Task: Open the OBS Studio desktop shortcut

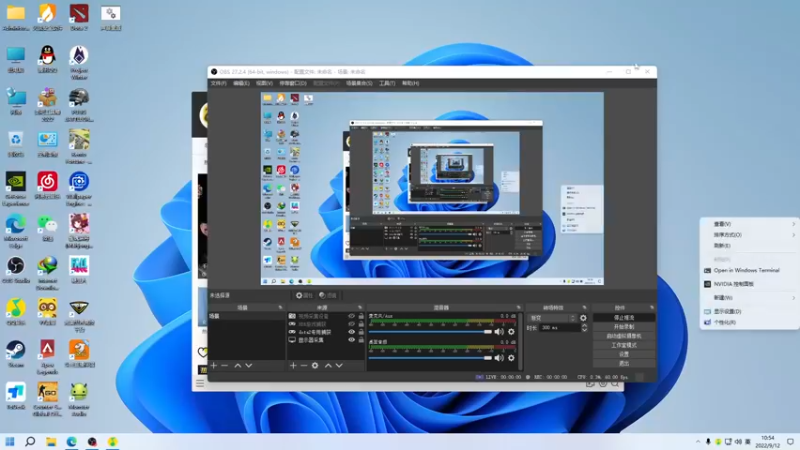Action: [x=16, y=270]
